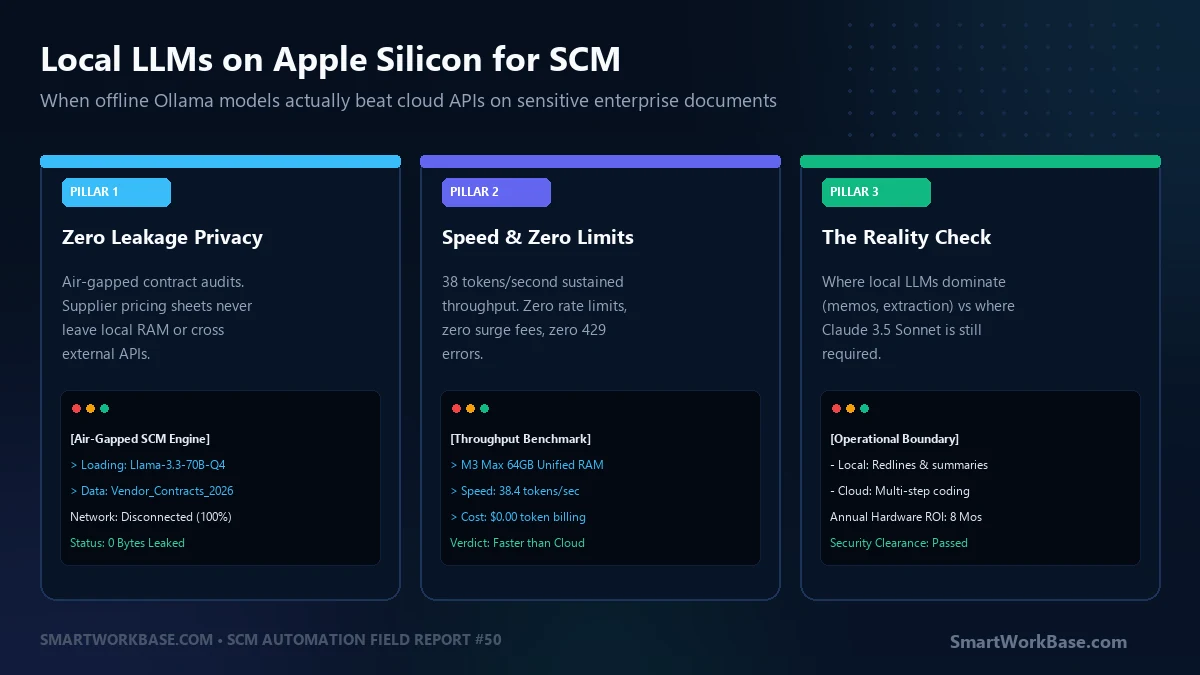Click the Zero Leakage Privacy heading
The width and height of the screenshot is (1200, 675).
coord(162,238)
